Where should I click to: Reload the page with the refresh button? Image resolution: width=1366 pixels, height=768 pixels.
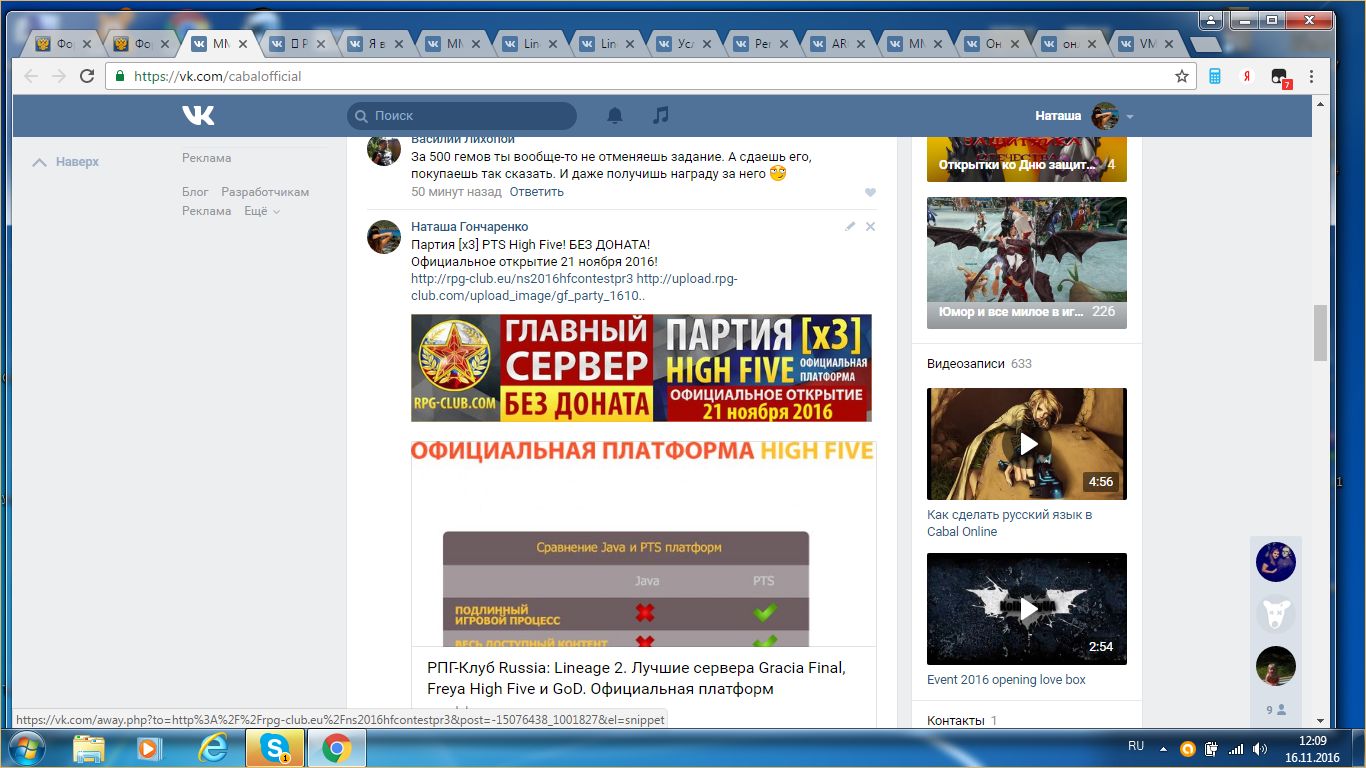click(87, 76)
